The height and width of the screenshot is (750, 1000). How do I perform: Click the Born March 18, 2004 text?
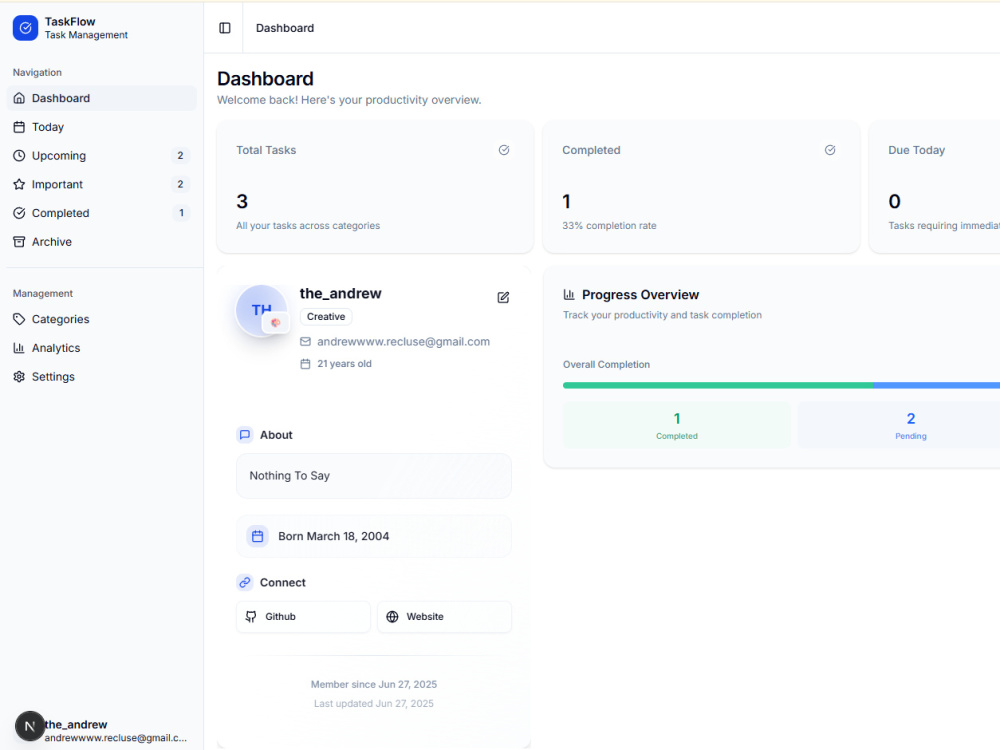[334, 536]
